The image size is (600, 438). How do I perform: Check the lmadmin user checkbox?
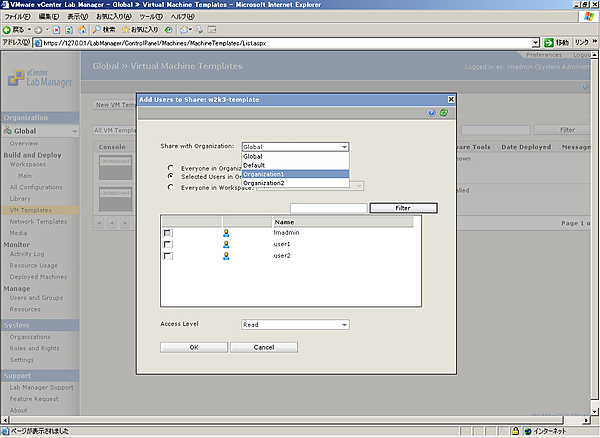click(x=168, y=233)
